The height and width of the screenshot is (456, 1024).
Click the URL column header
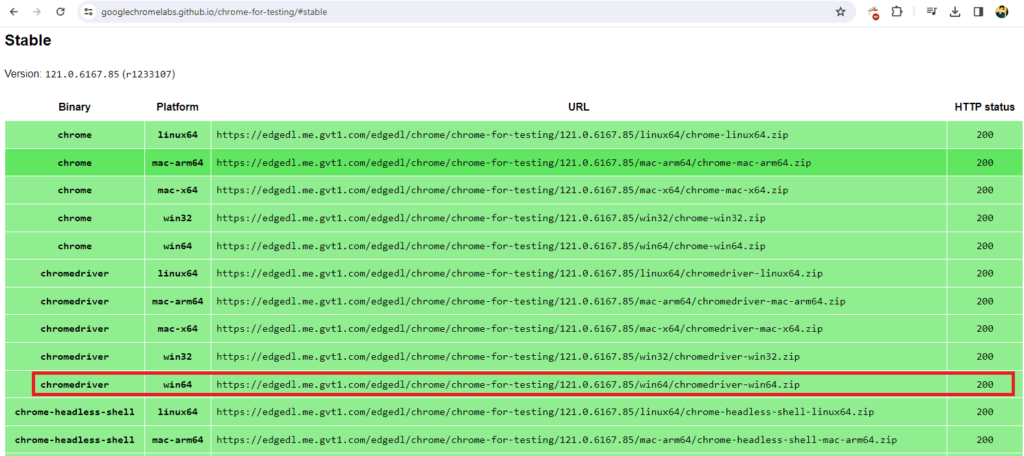point(579,107)
